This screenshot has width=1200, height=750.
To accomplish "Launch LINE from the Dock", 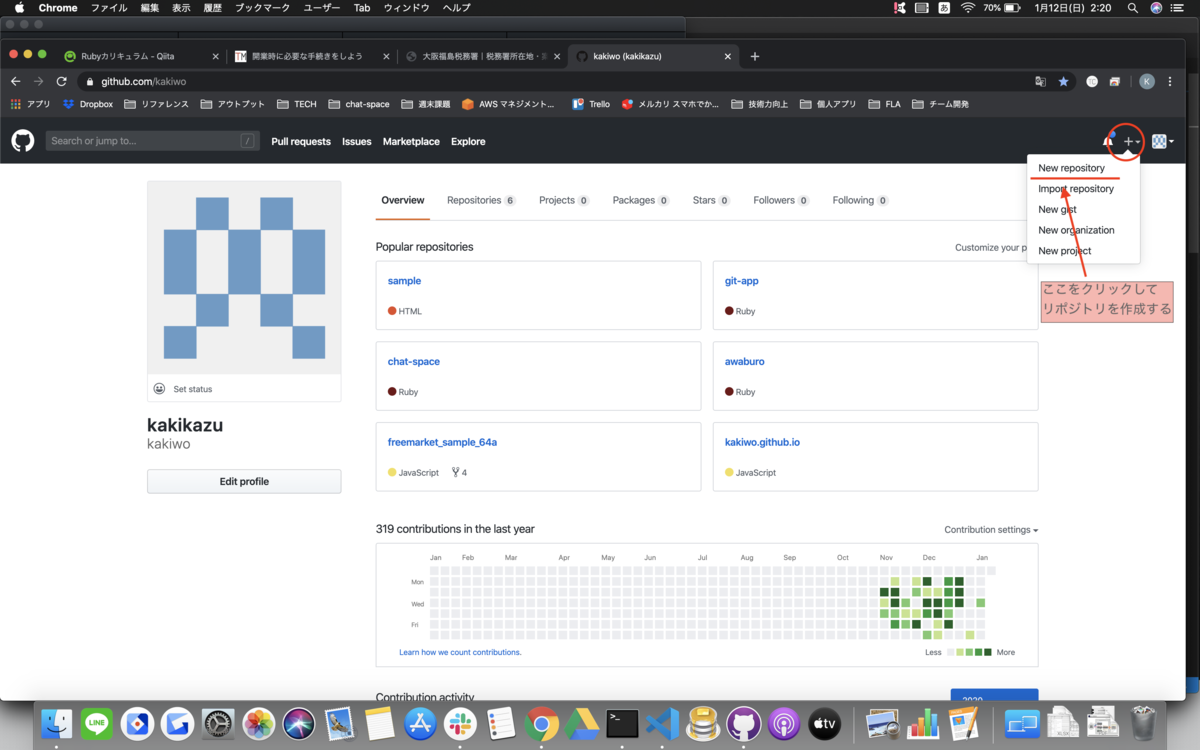I will click(97, 723).
